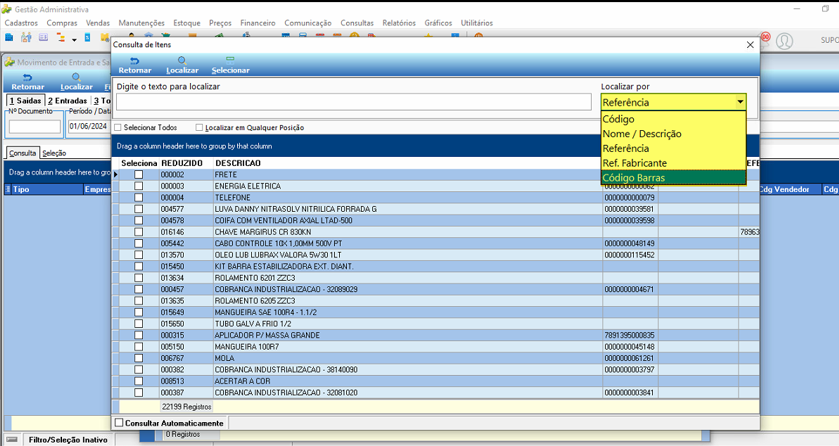839x446 pixels.
Task: Switch to 2 Entradas tab
Action: [67, 101]
